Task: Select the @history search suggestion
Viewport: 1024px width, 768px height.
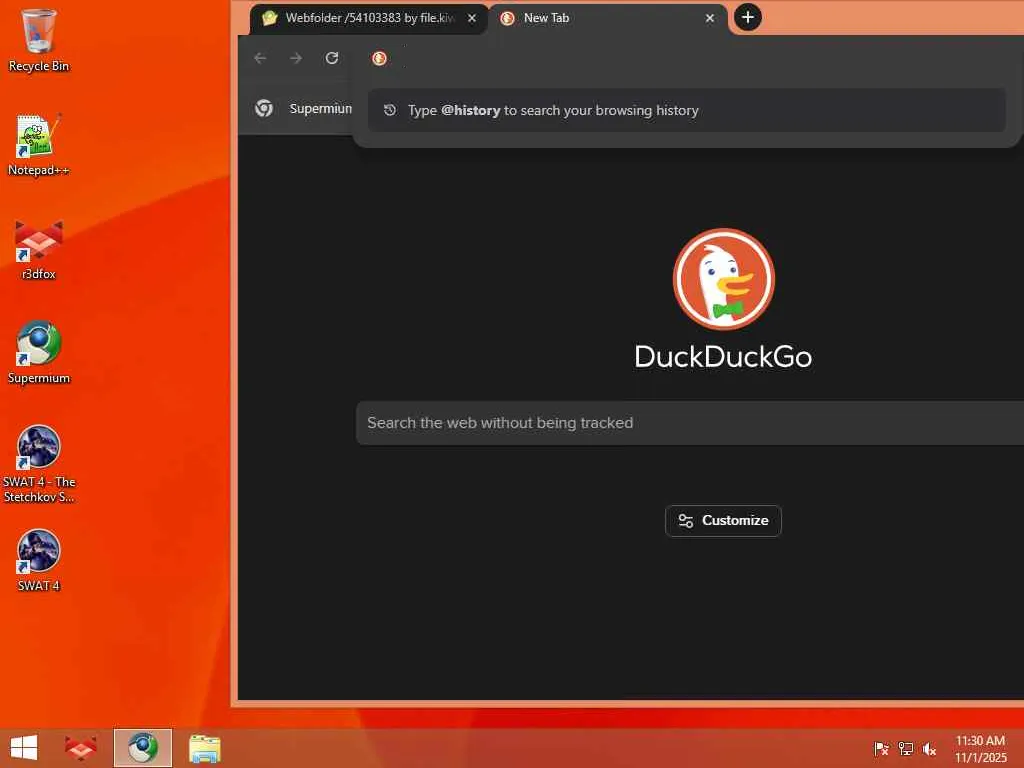Action: 686,110
